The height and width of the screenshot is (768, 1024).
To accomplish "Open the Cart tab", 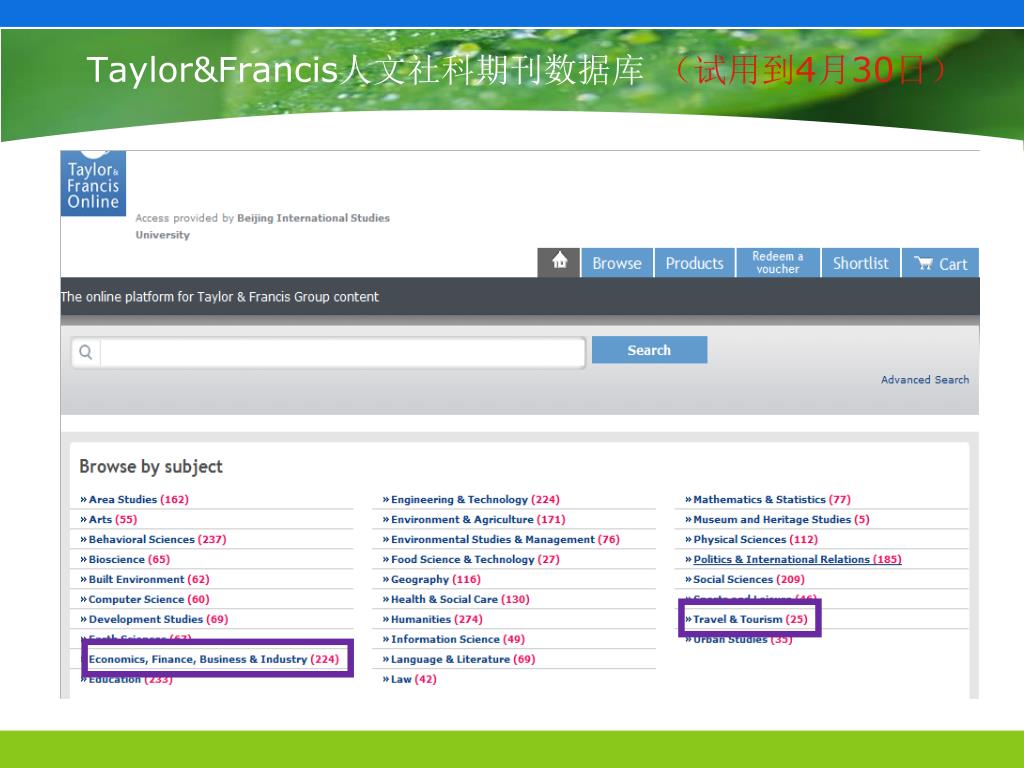I will [x=940, y=263].
